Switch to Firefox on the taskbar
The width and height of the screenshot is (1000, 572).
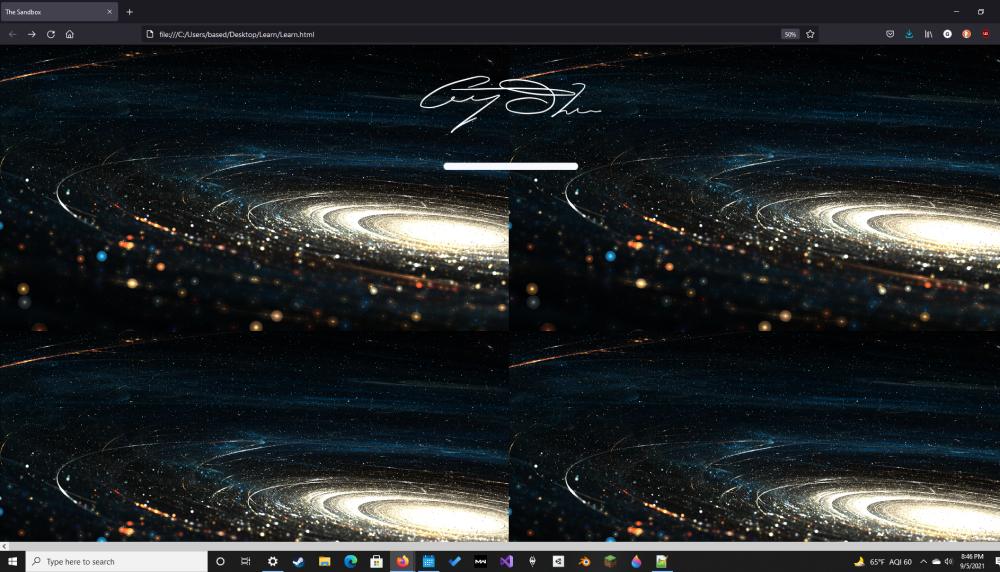(x=402, y=561)
